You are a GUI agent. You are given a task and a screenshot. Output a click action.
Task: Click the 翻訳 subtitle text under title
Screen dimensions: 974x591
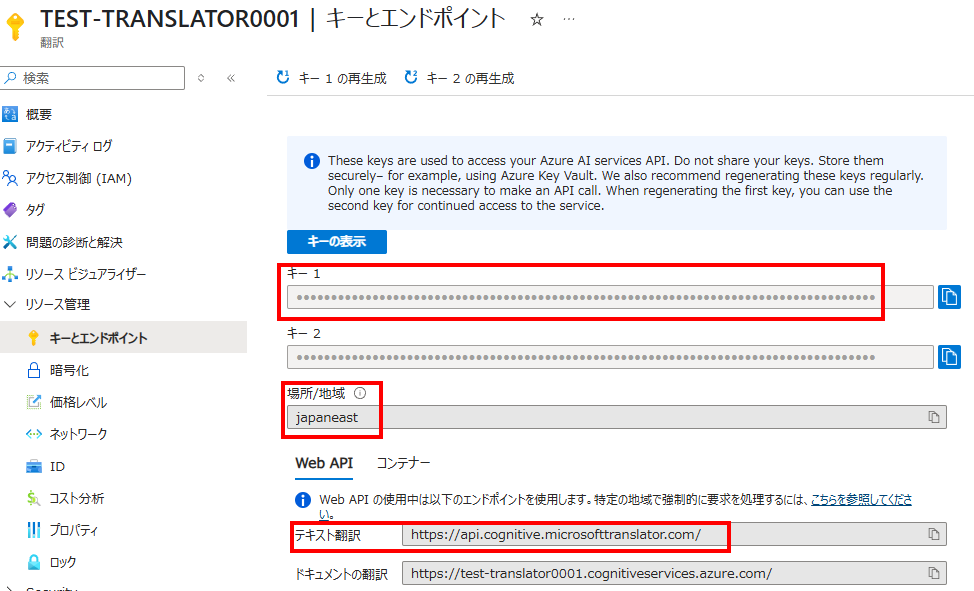tap(52, 42)
